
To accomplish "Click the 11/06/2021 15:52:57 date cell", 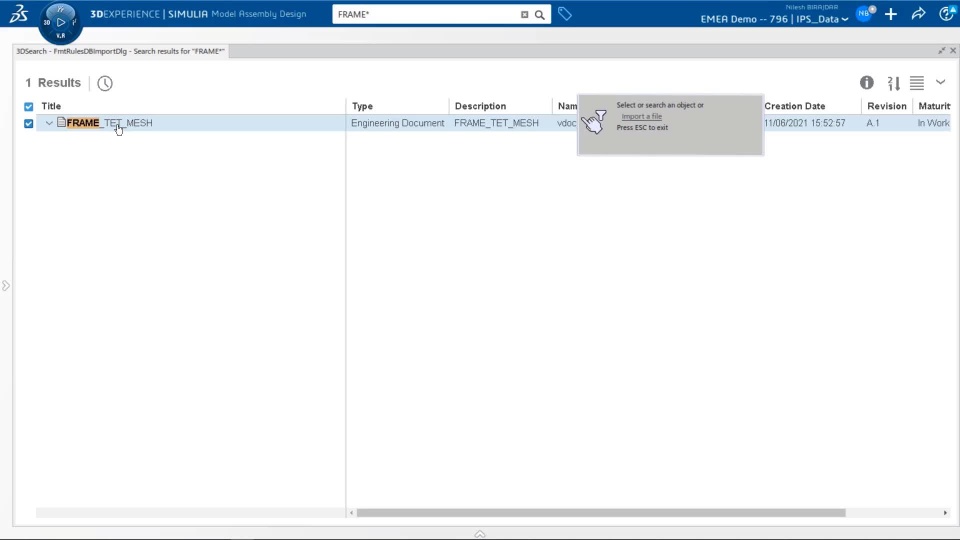I will [804, 123].
